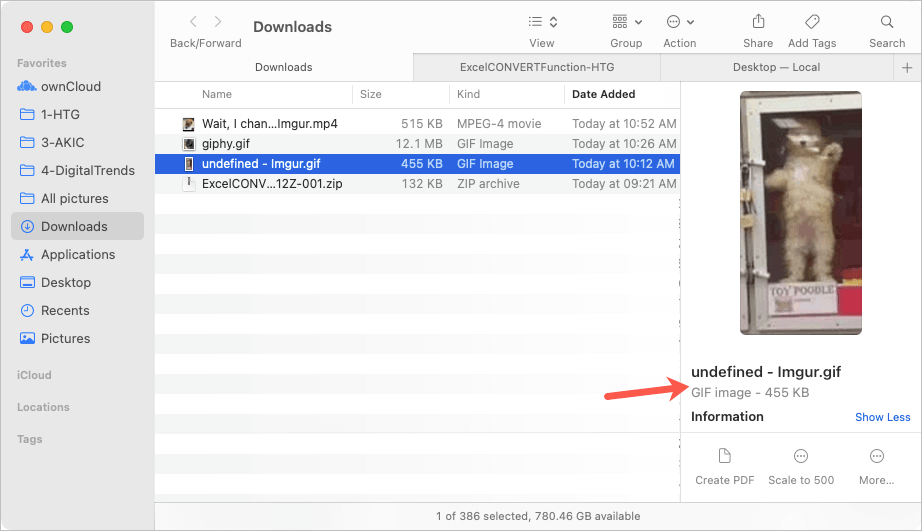Click the Add Tags icon
Image resolution: width=922 pixels, height=531 pixels.
pyautogui.click(x=812, y=22)
